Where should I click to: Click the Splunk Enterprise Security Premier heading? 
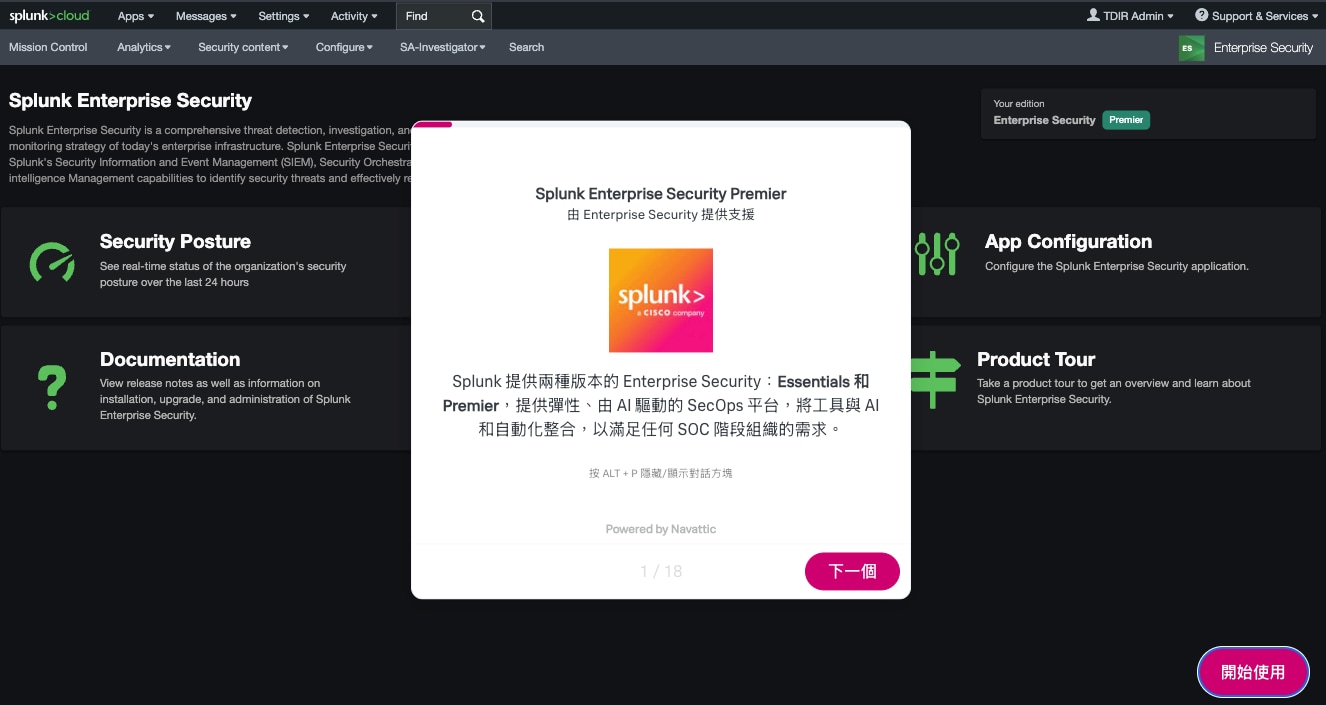[x=661, y=194]
